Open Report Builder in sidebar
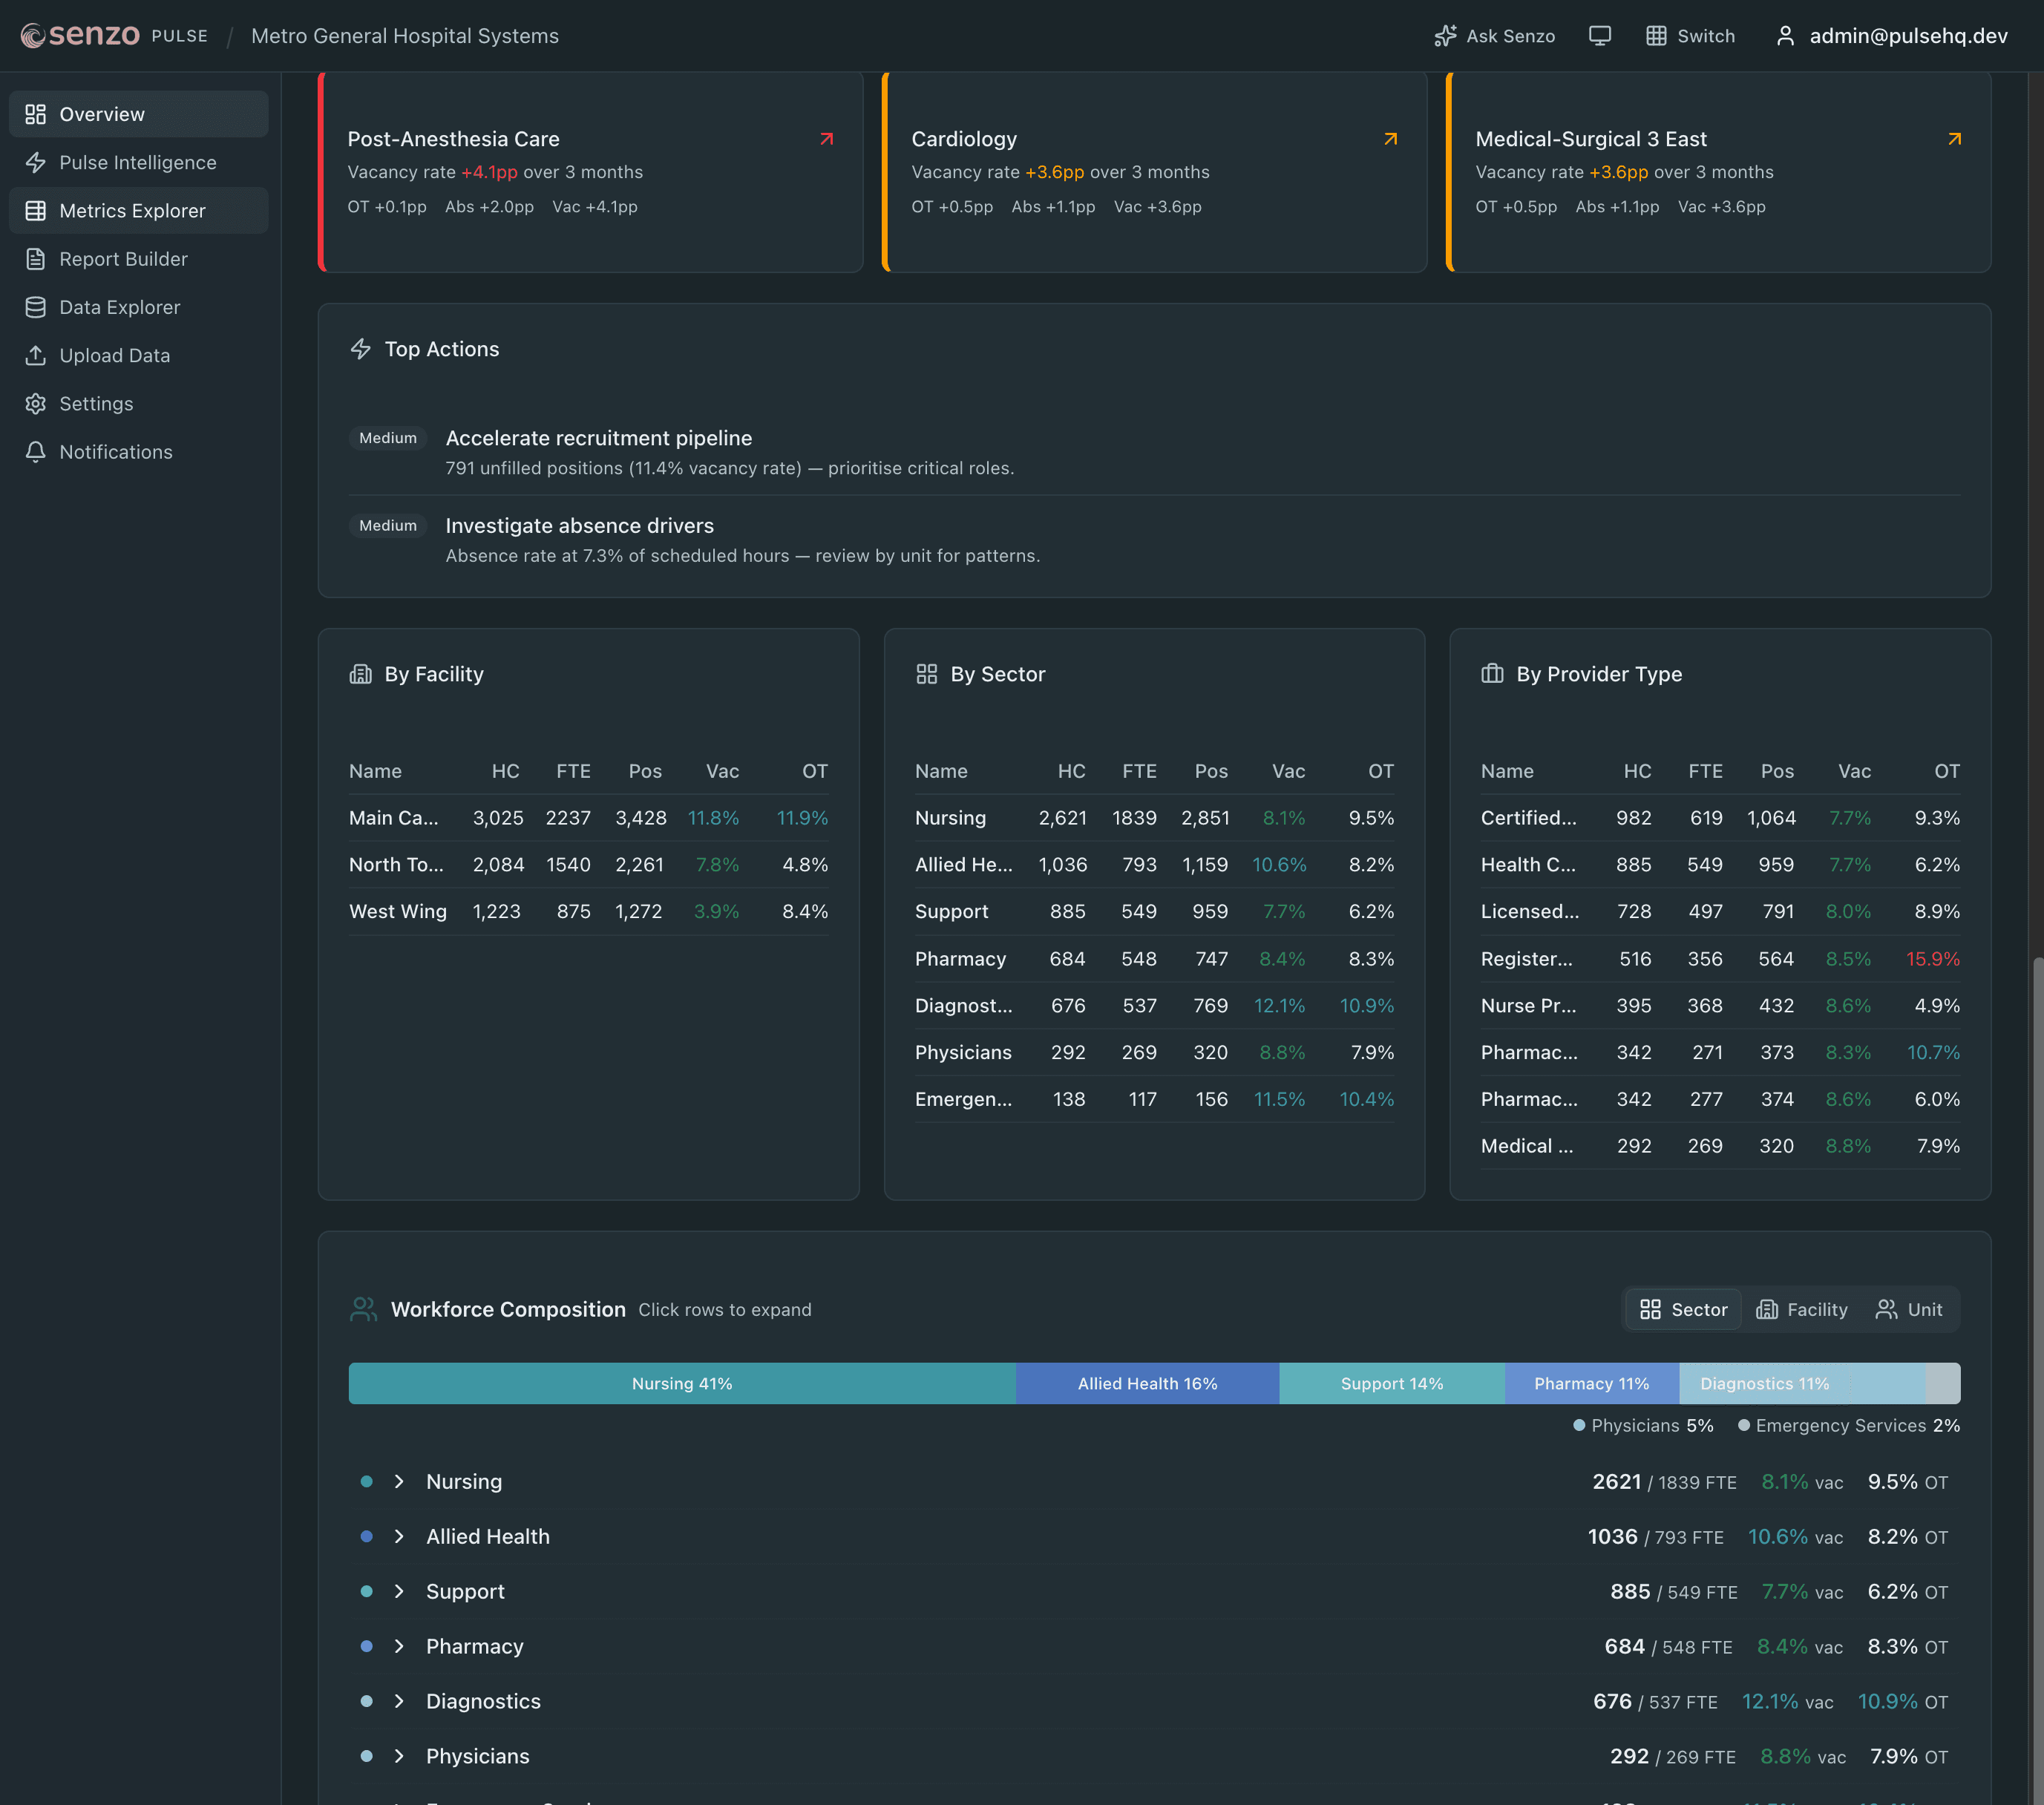This screenshot has height=1805, width=2044. point(123,259)
